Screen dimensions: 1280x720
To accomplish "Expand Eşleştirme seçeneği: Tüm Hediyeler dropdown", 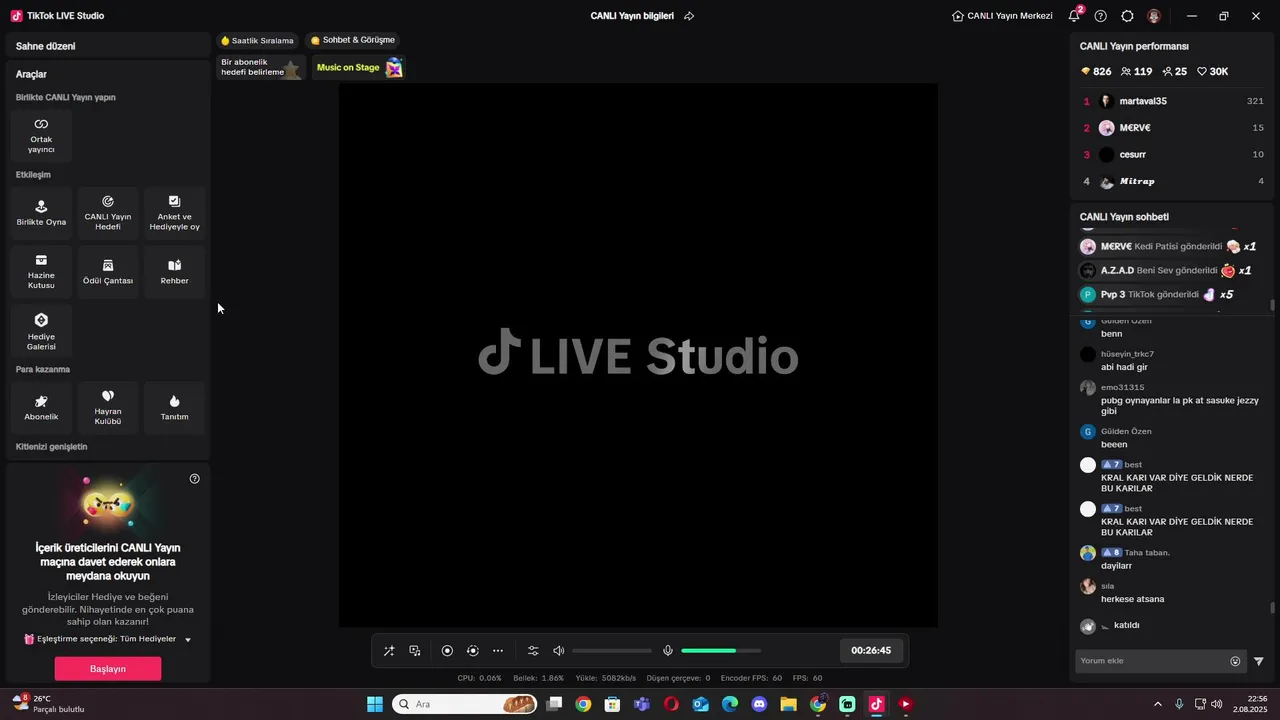I will pyautogui.click(x=108, y=639).
